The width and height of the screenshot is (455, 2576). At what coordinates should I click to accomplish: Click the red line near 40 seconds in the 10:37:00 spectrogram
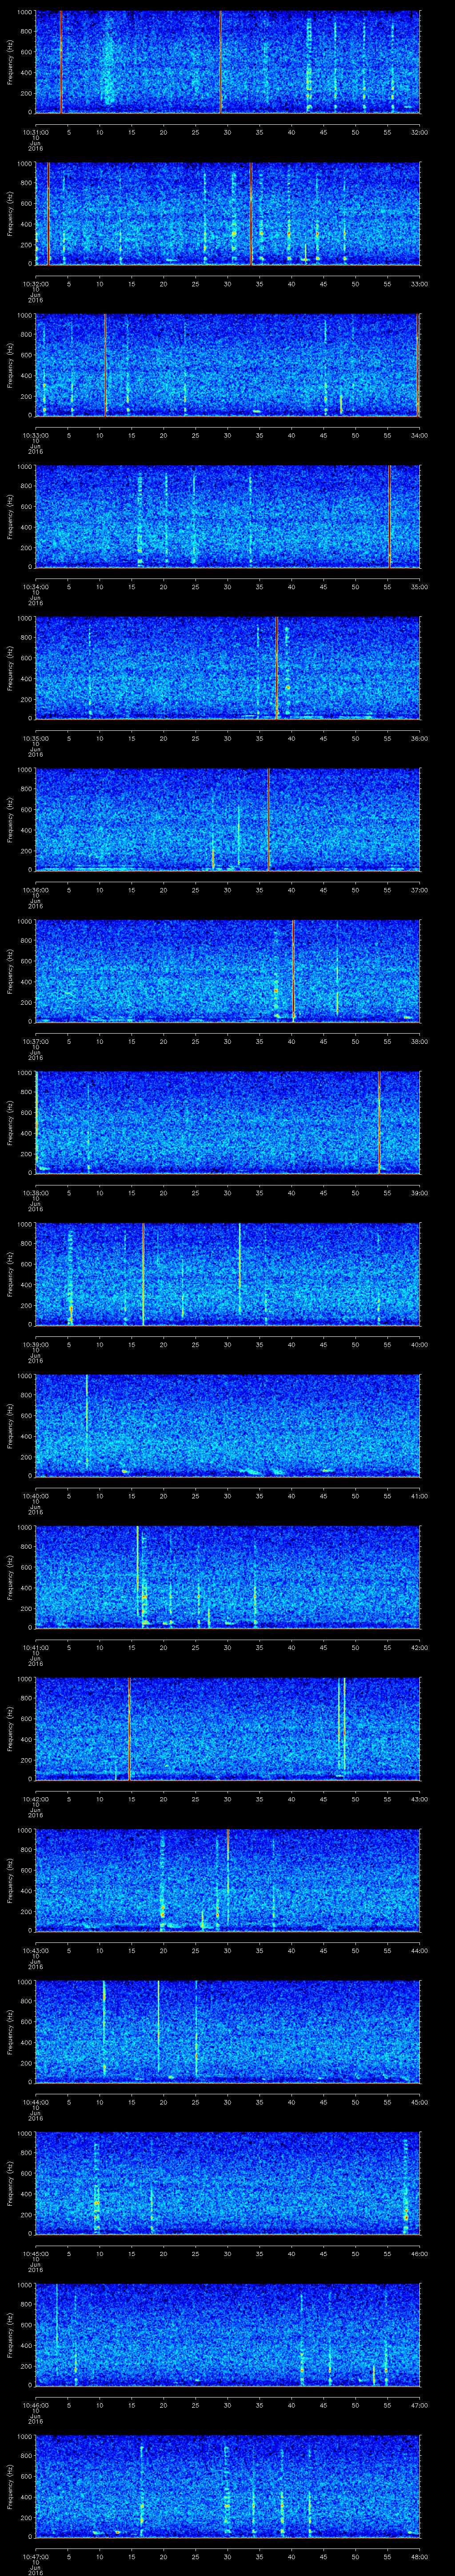(293, 971)
